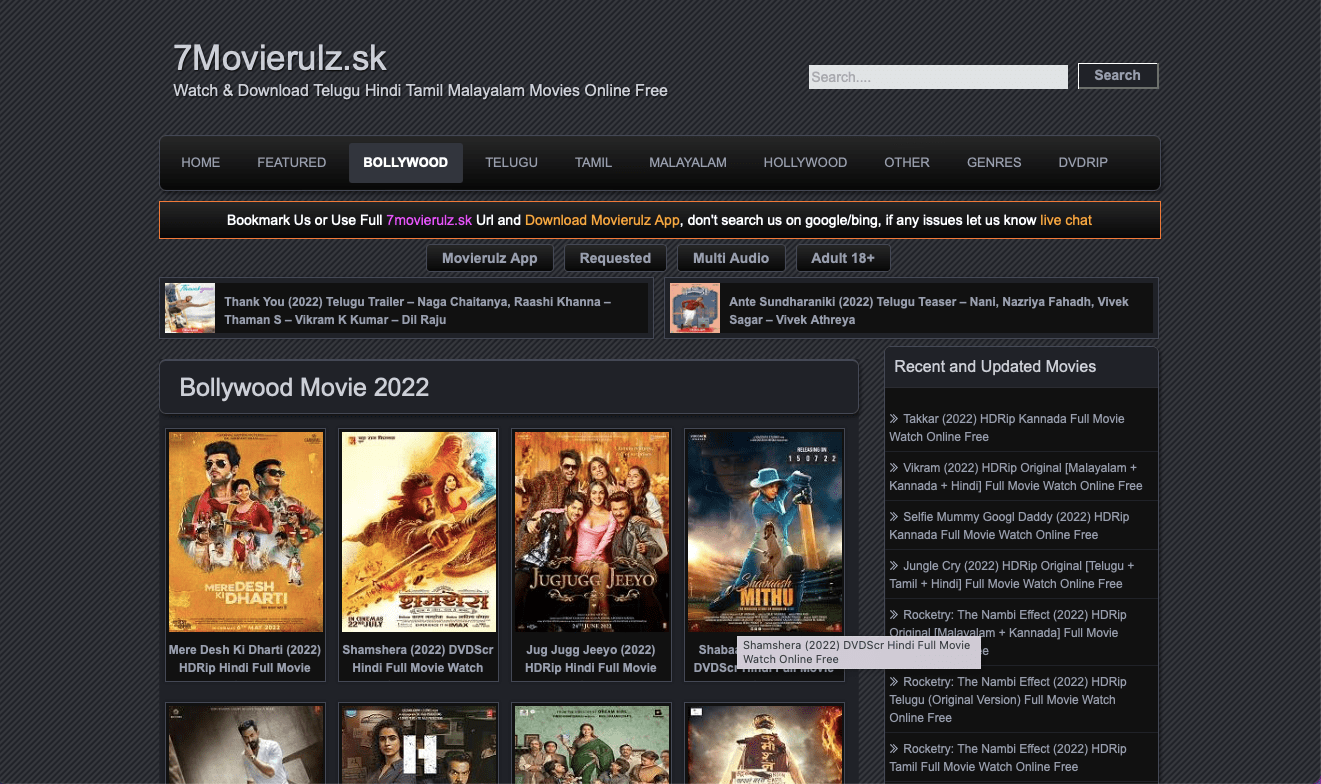Open the TAMIL menu item

click(593, 162)
